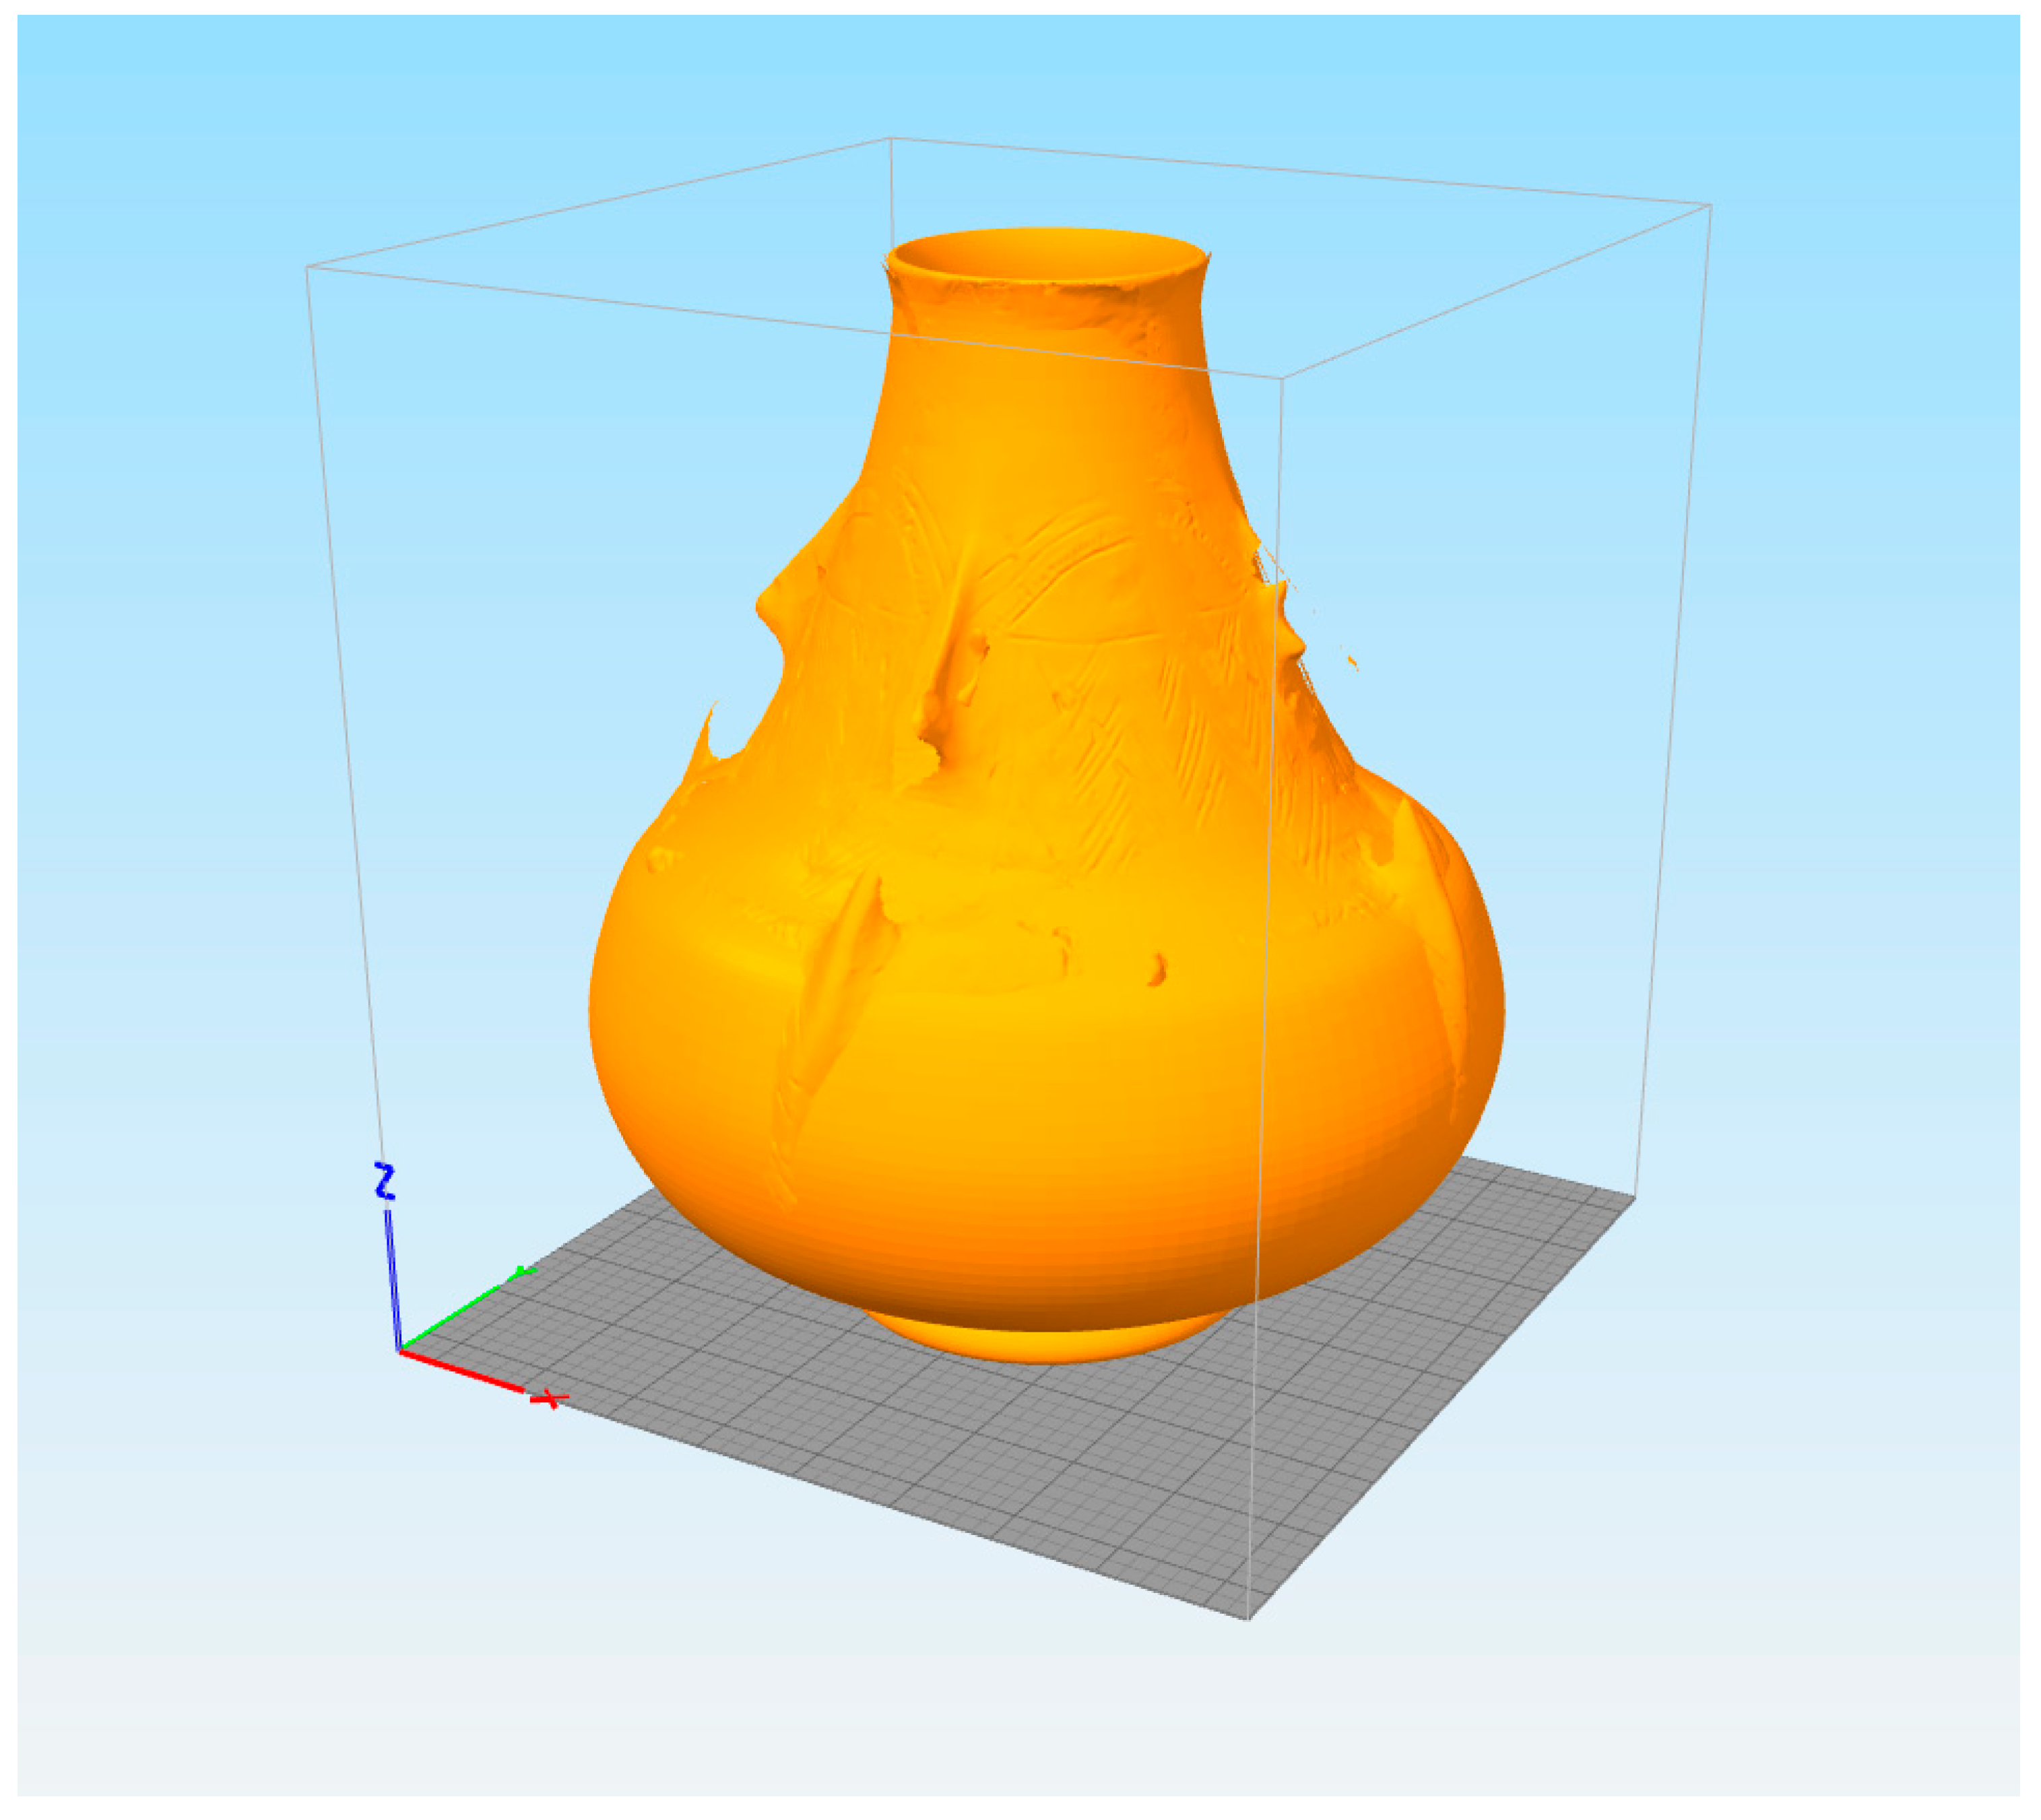2041x1820 pixels.
Task: Click the bounding box top front corner
Action: (x=1283, y=378)
